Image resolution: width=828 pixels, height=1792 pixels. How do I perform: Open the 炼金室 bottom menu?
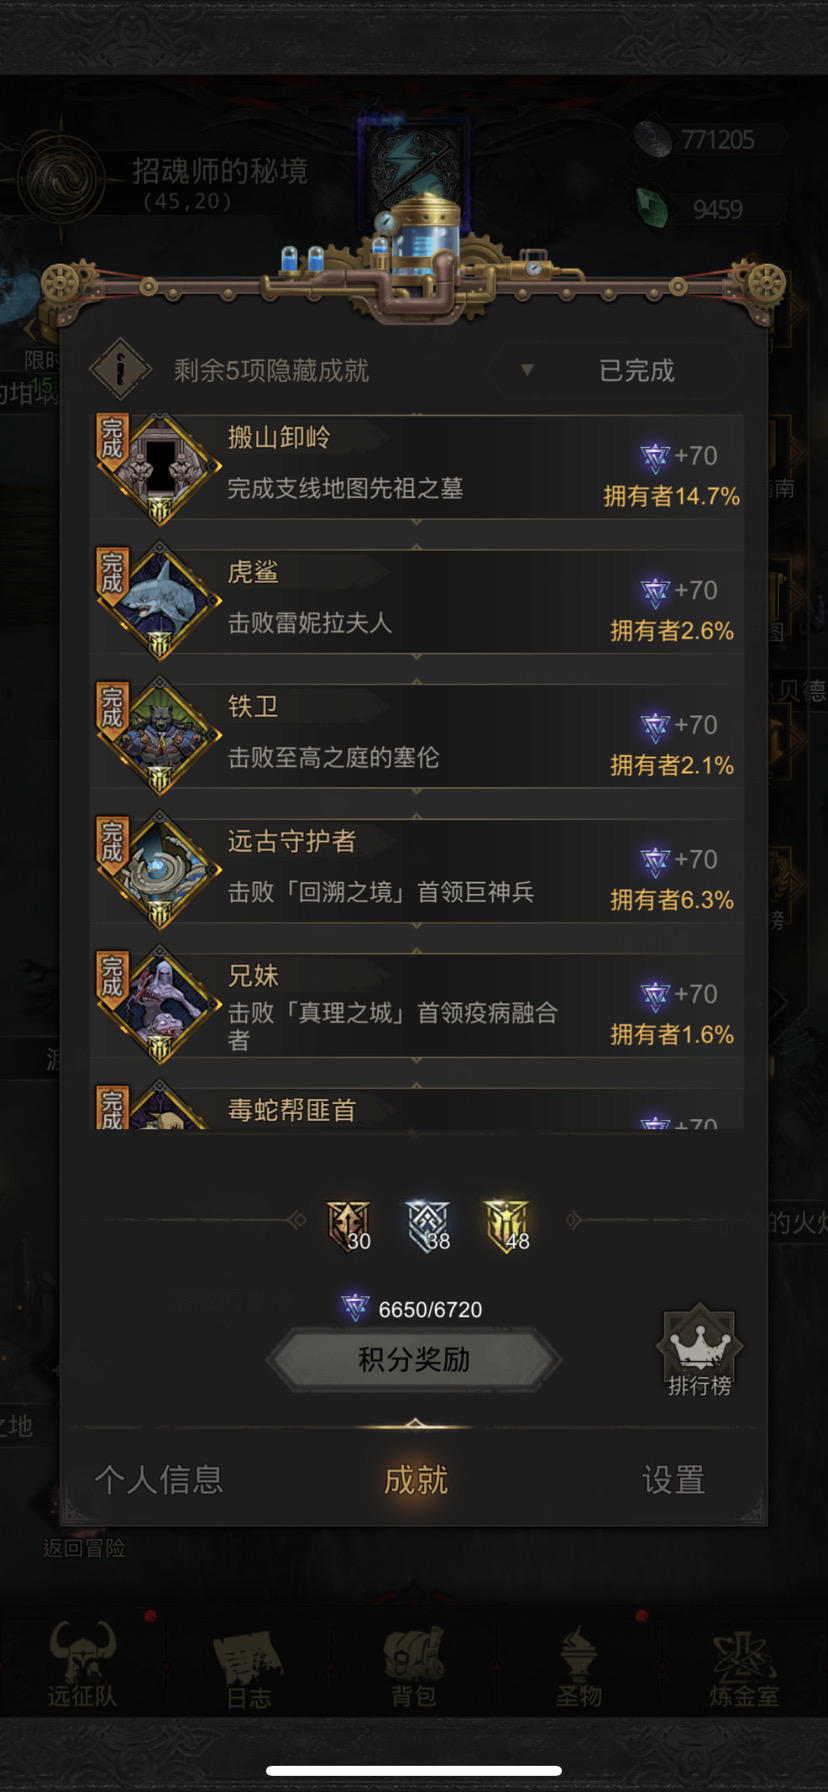pos(744,1664)
